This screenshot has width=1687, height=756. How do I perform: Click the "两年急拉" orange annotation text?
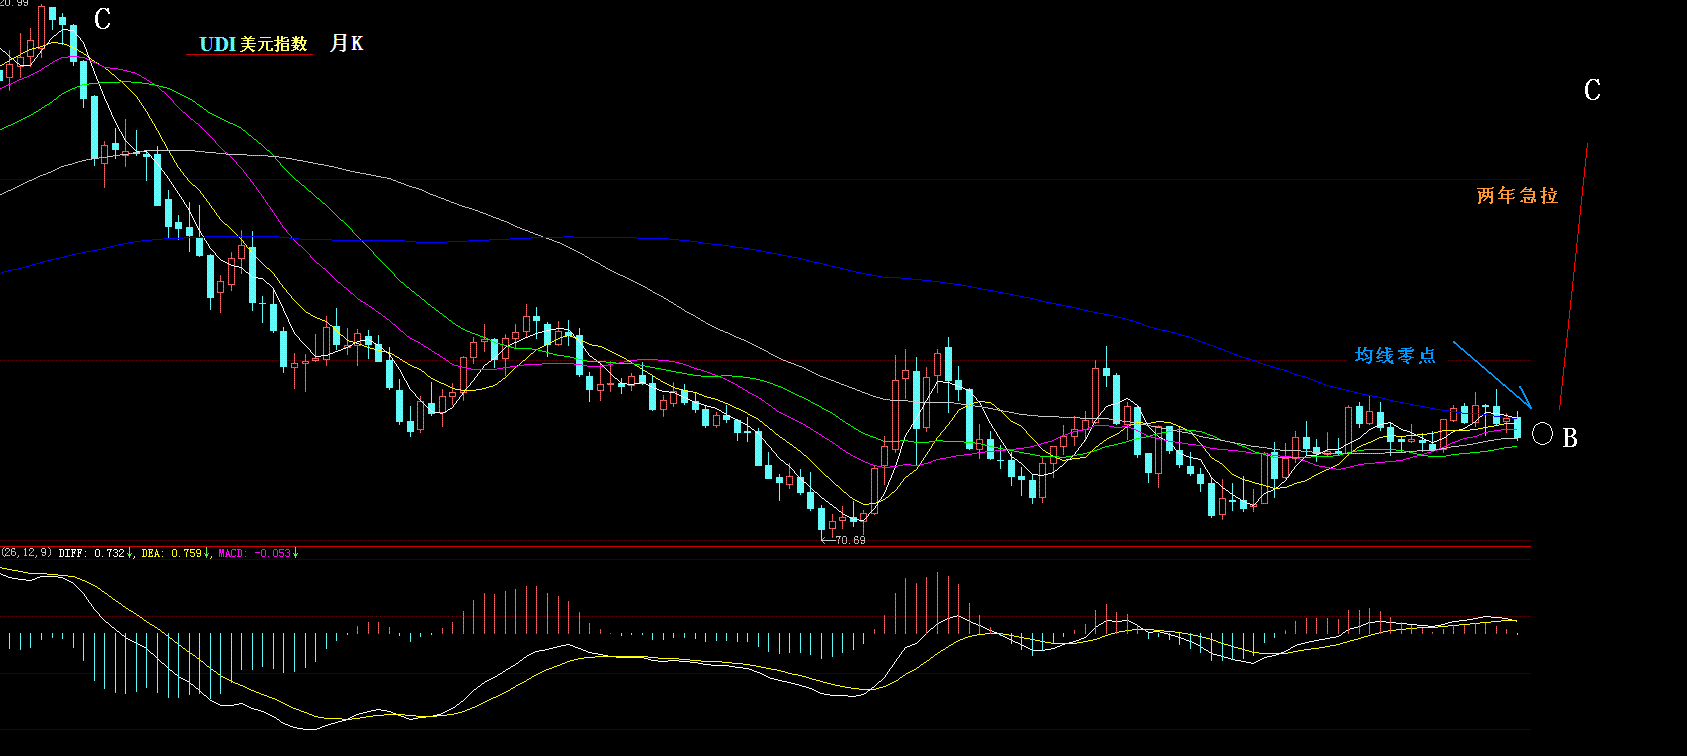click(x=1517, y=196)
